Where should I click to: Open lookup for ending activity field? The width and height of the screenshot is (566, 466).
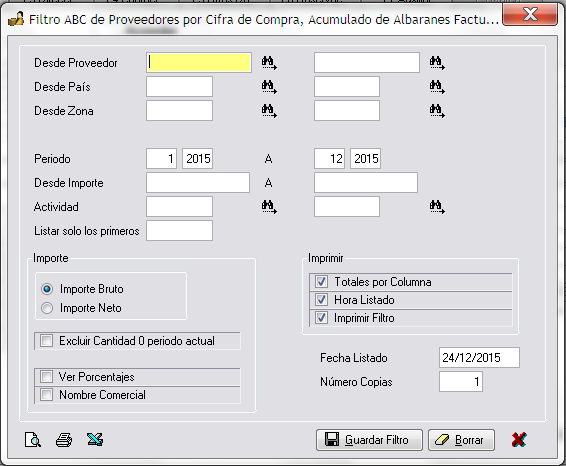[437, 207]
